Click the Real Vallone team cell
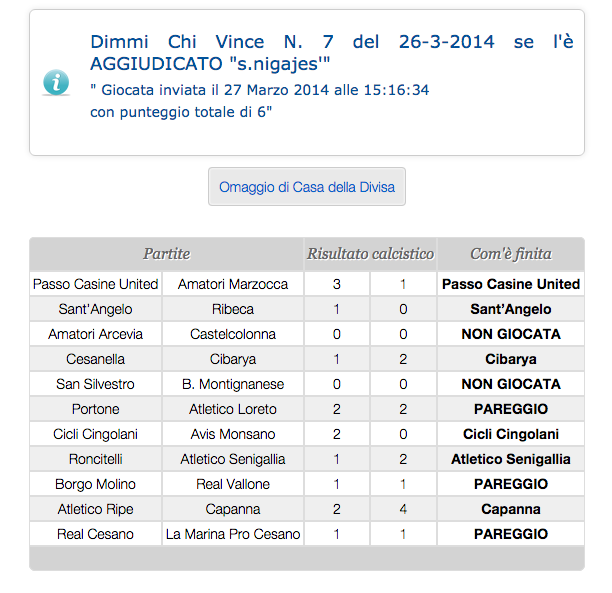 coord(233,484)
